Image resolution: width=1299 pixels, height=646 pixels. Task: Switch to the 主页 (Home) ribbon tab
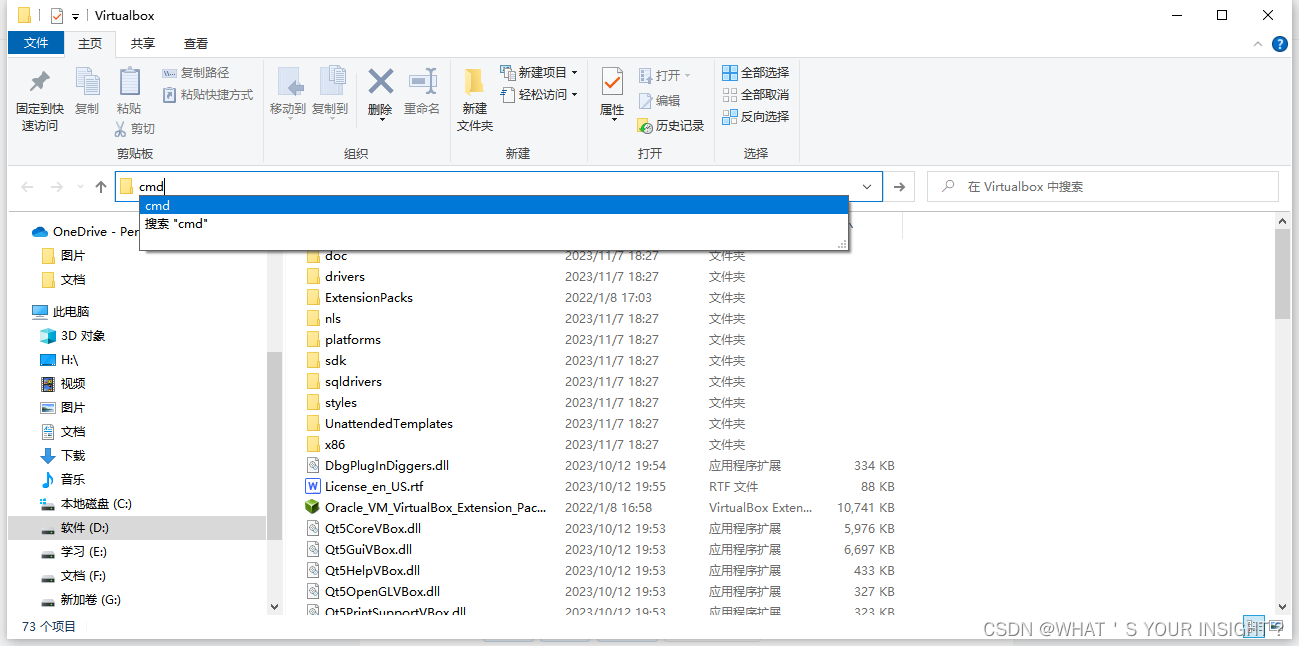click(x=90, y=43)
